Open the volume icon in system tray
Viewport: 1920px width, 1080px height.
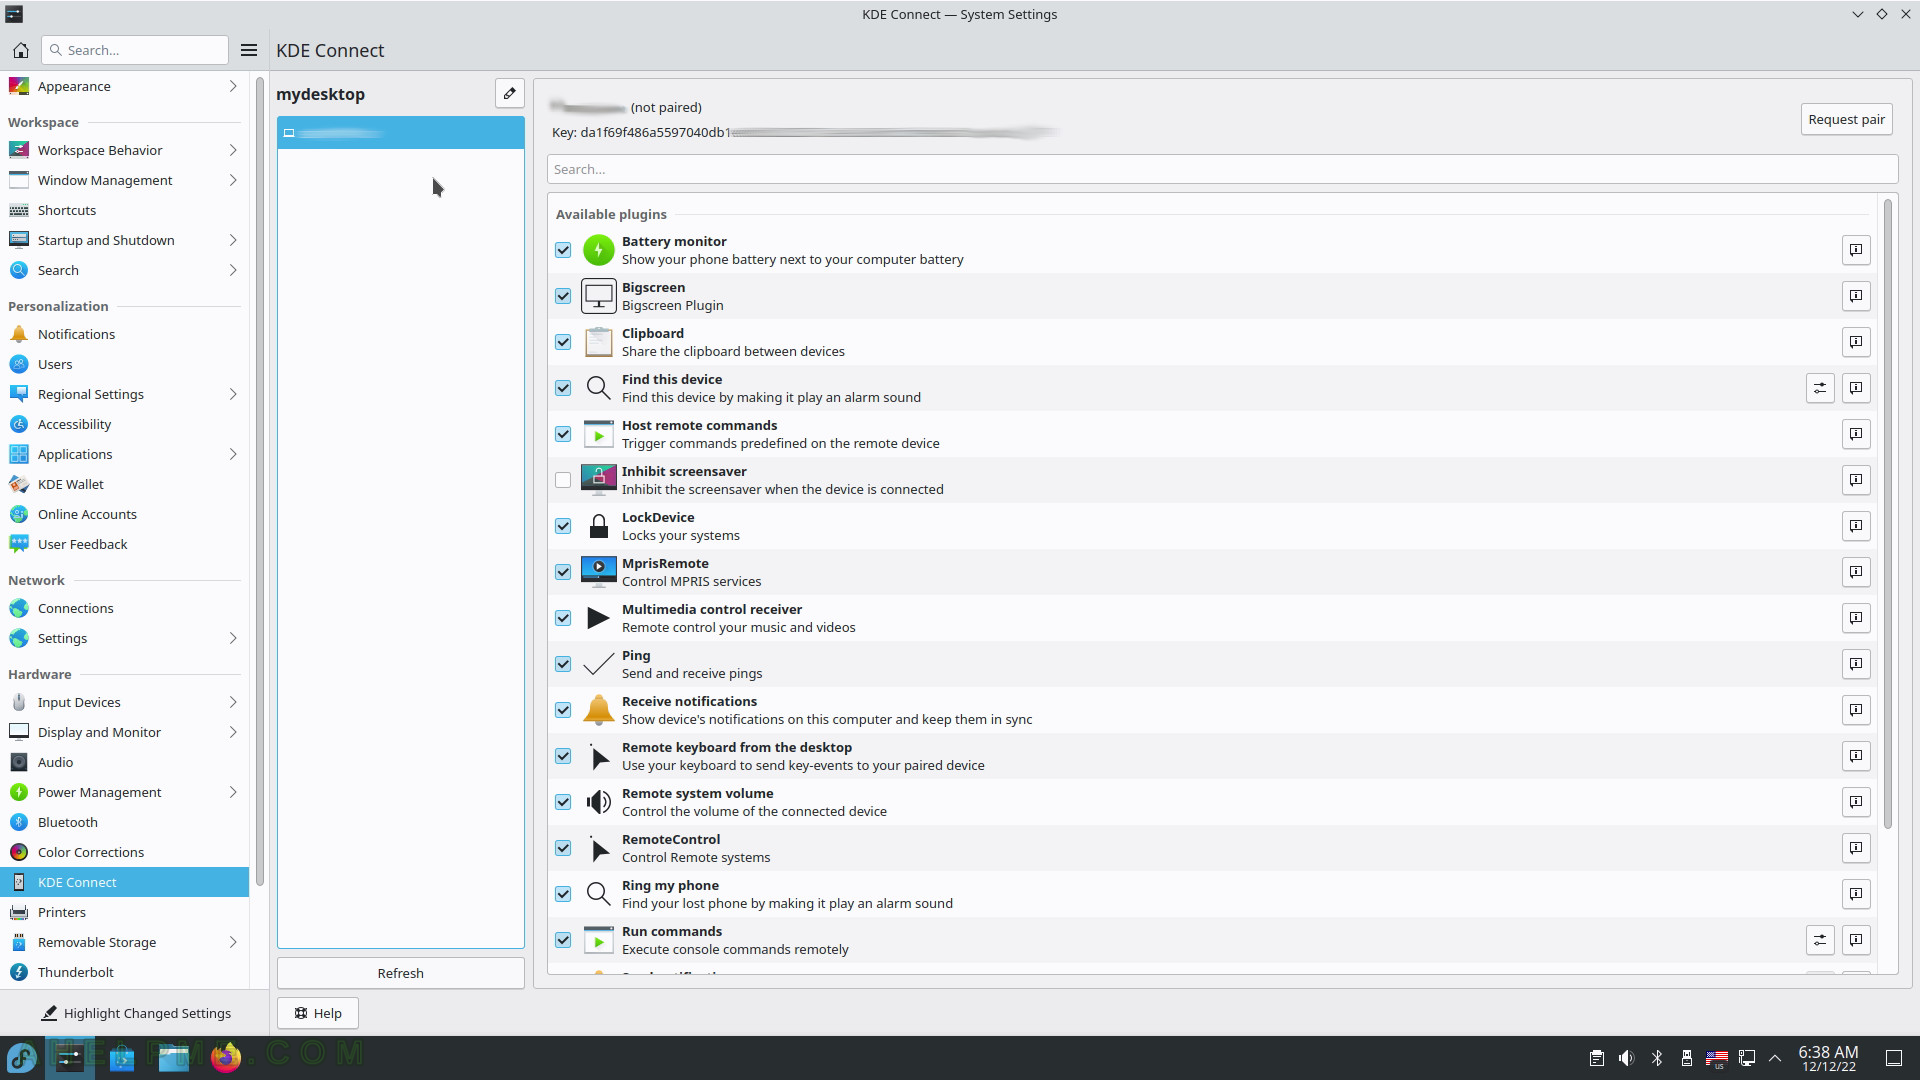click(x=1626, y=1058)
